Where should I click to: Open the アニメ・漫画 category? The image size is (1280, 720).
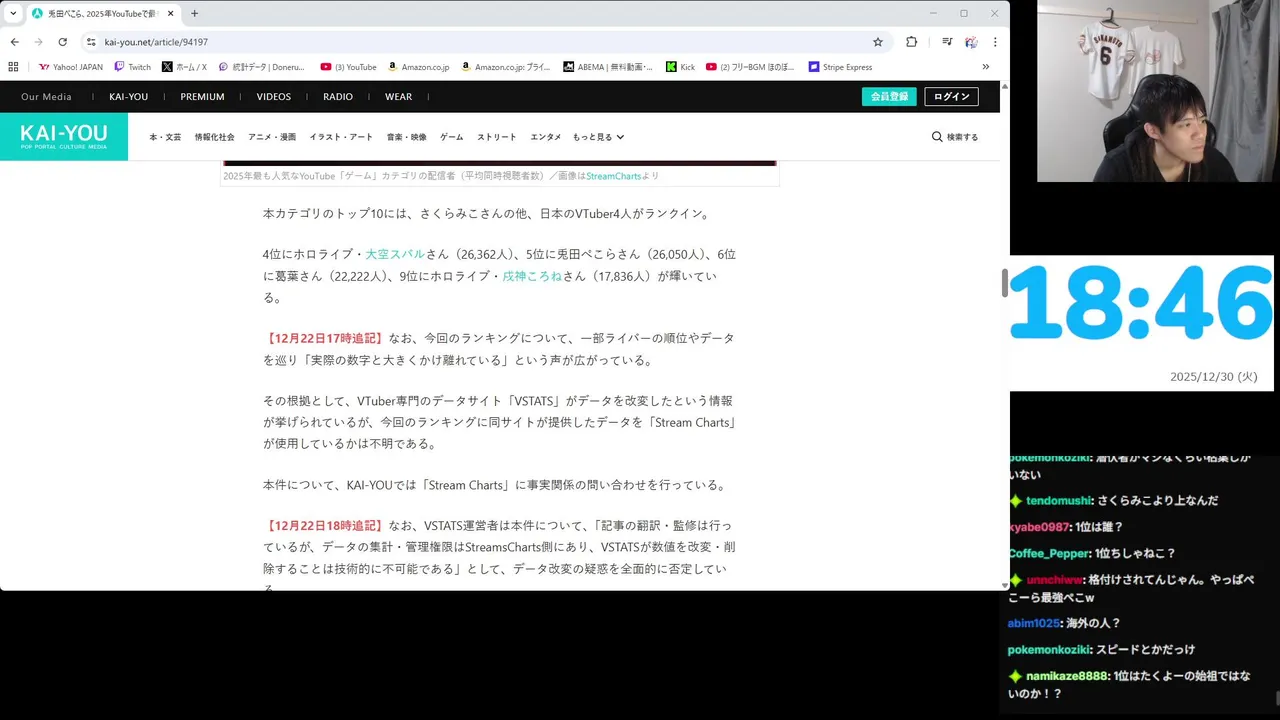(272, 137)
